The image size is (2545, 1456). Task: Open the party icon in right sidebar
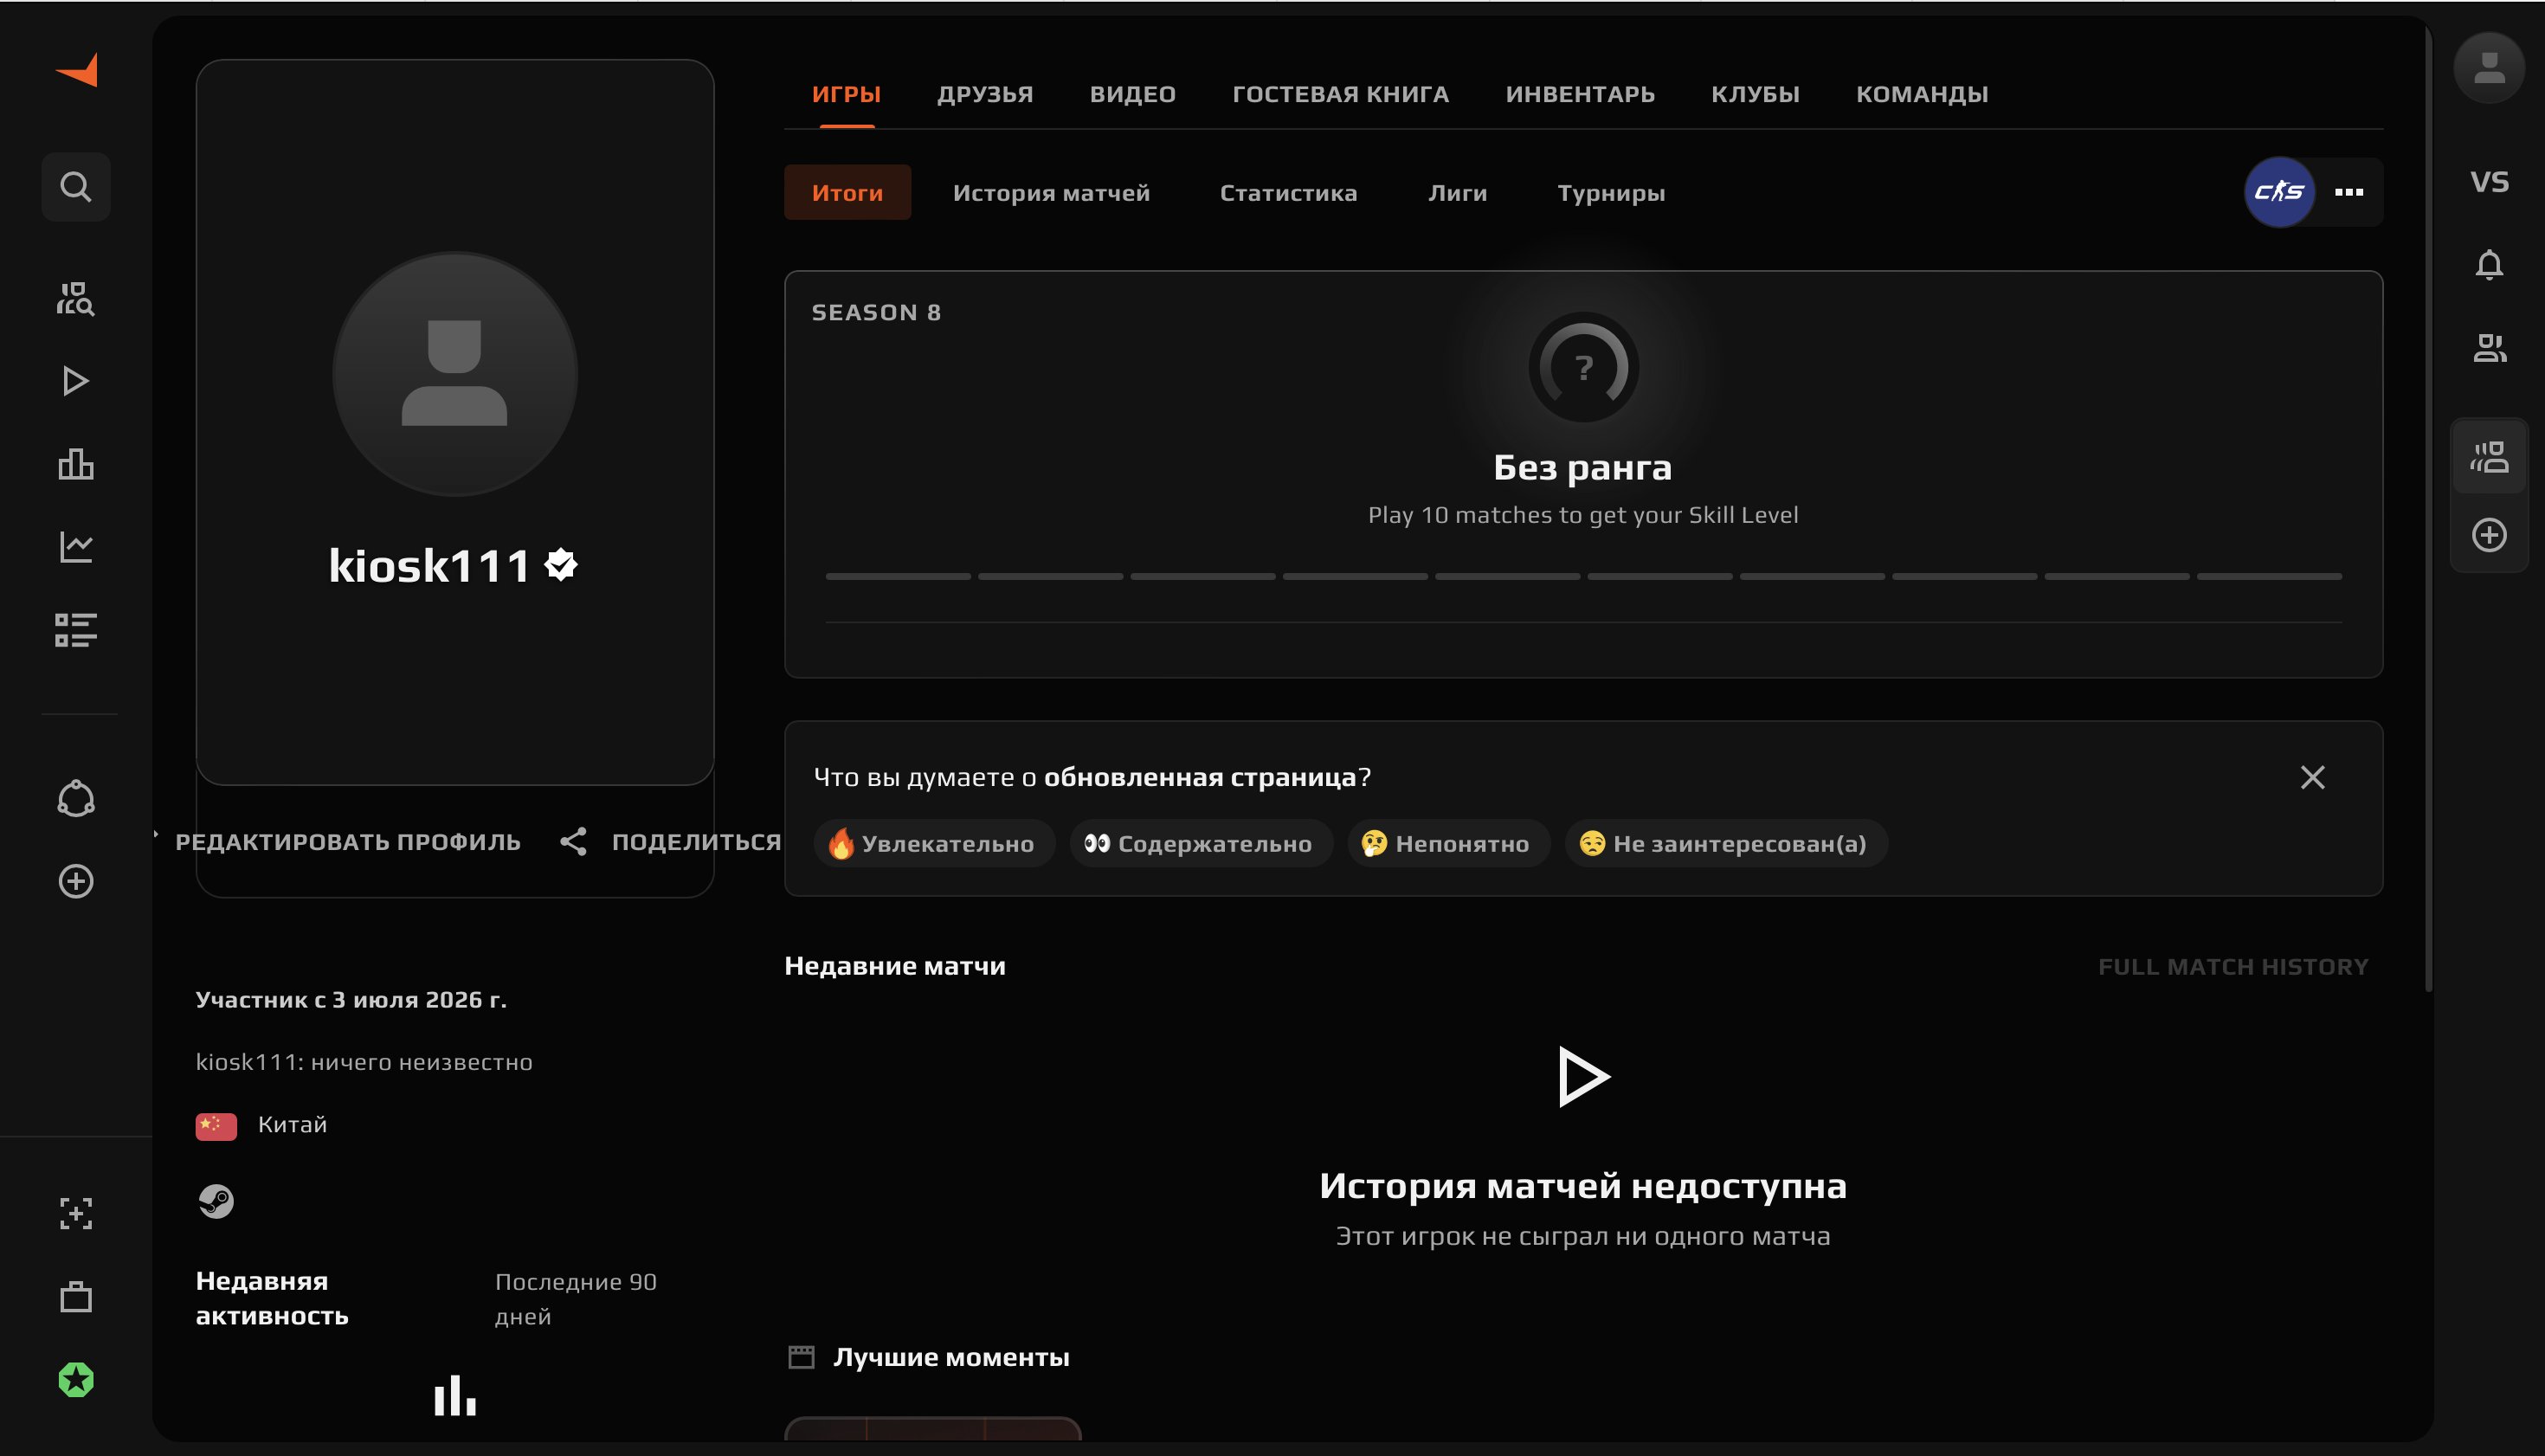2489,457
